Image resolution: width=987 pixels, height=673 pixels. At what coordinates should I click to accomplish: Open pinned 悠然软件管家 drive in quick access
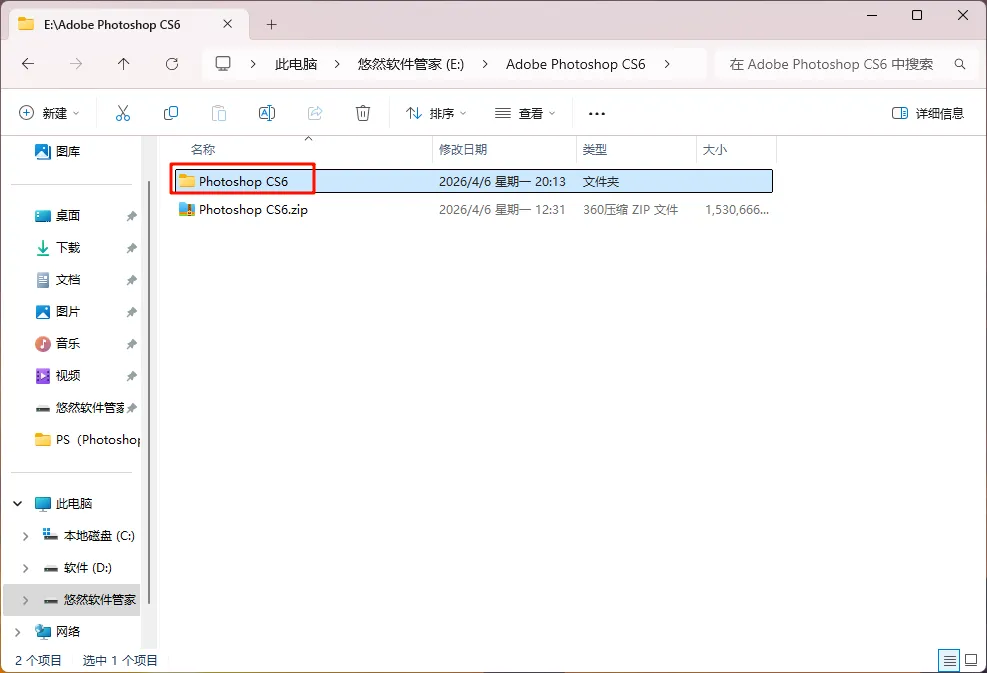coord(81,408)
